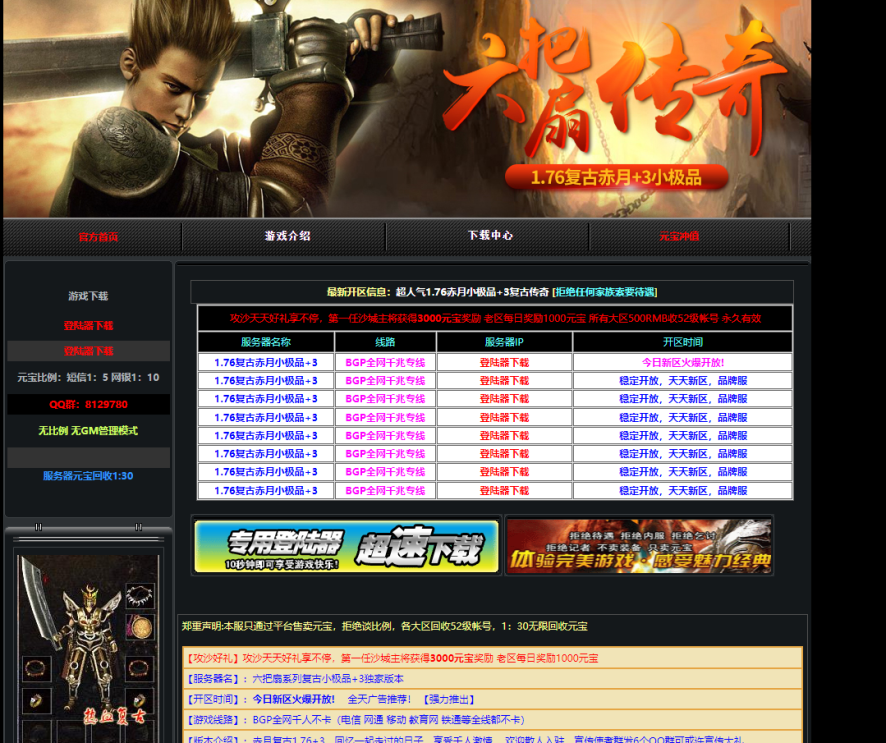This screenshot has height=743, width=886.
Task: Click the red 攻沙天天好礼享不停 announcement bar
Action: 495,318
